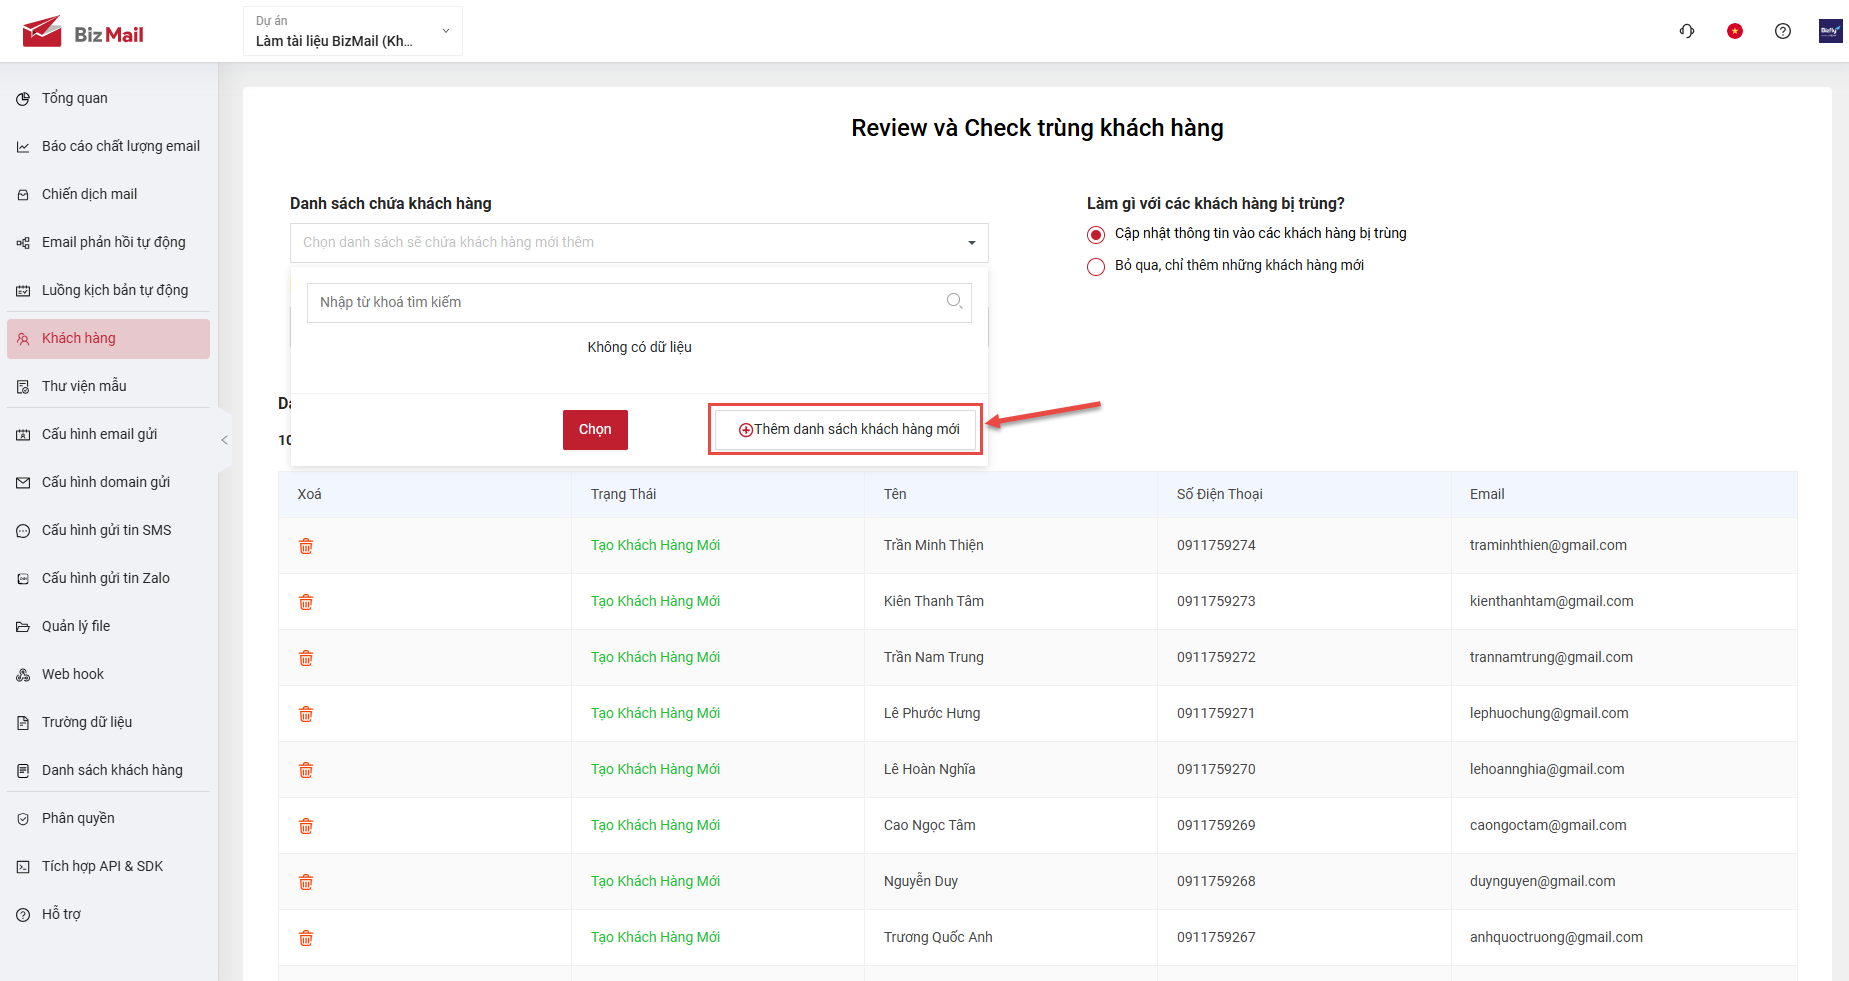Go to Chiến dịch mail
The width and height of the screenshot is (1849, 981).
point(108,194)
